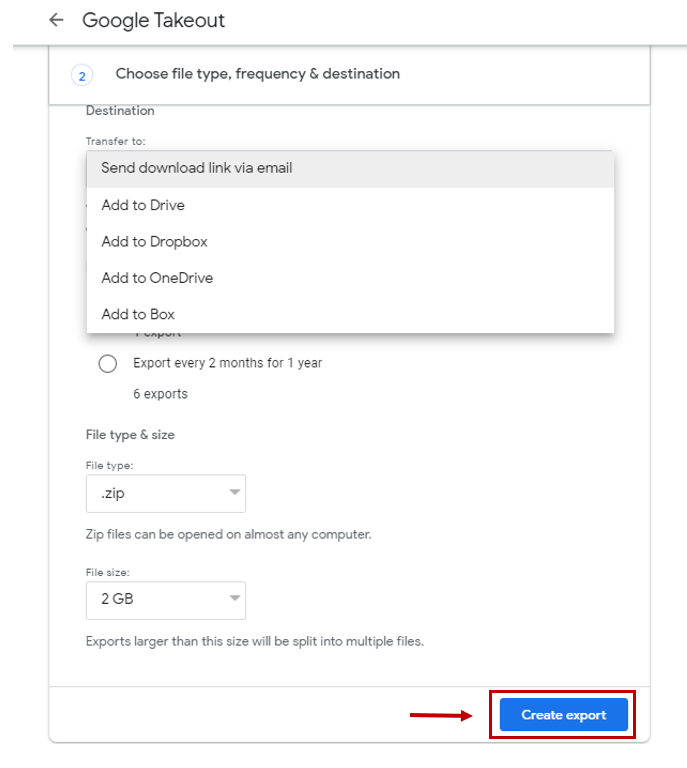Click the 'File type & size' heading
Image resolution: width=687 pixels, height=768 pixels.
(130, 435)
